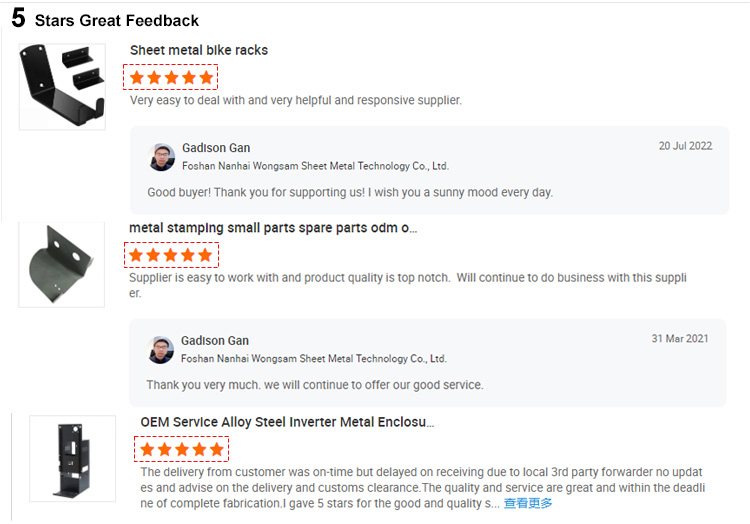Open the metal stamping small parts title
The image size is (750, 524).
coord(273,228)
